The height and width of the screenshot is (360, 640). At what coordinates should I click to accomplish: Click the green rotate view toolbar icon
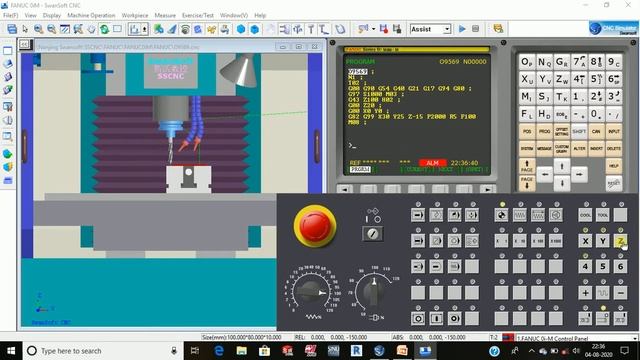coord(104,29)
